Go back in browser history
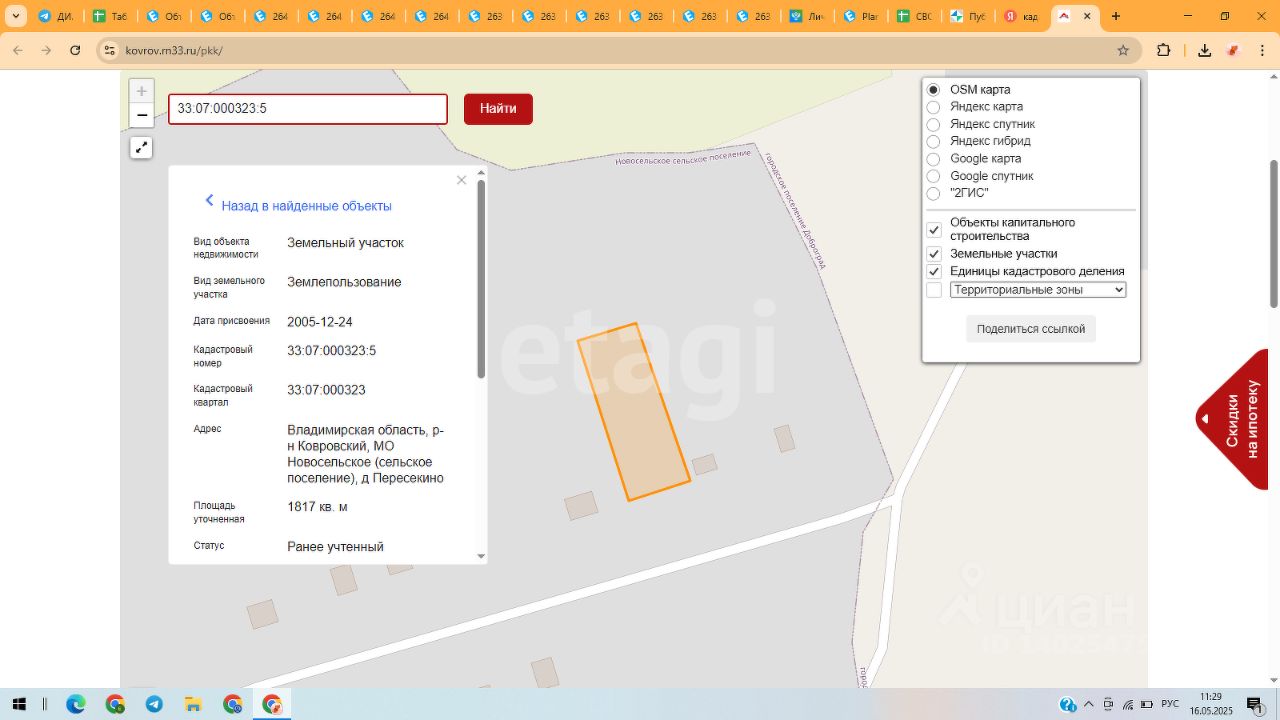The image size is (1280, 720). [x=18, y=50]
